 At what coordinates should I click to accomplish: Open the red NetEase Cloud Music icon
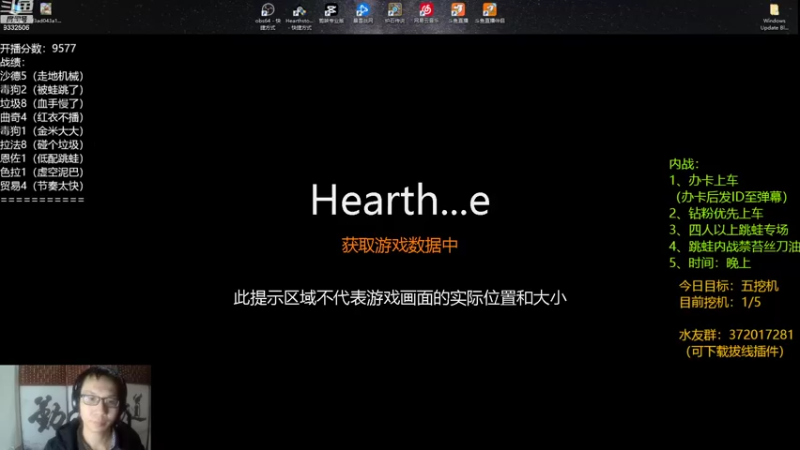426,13
